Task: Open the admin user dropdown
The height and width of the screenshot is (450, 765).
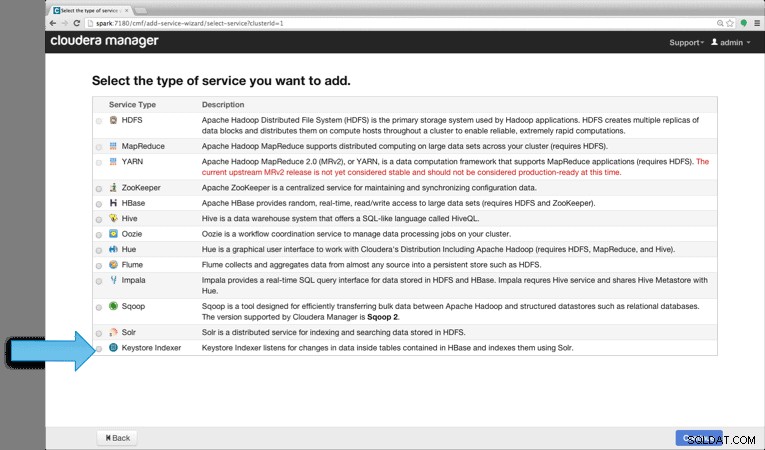Action: point(730,42)
